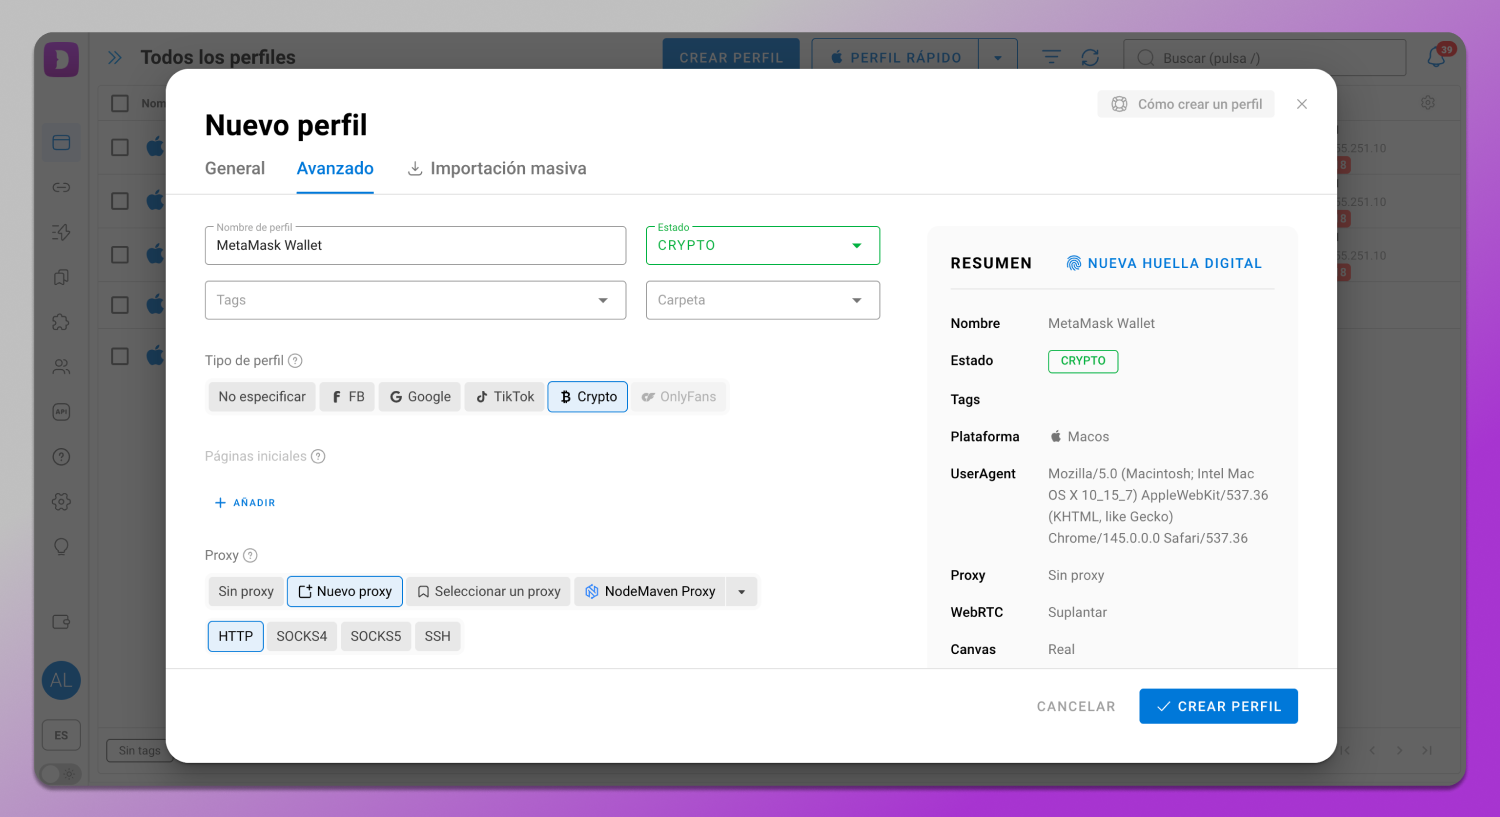Open the filter list icon
This screenshot has height=817, width=1500.
pyautogui.click(x=1051, y=58)
